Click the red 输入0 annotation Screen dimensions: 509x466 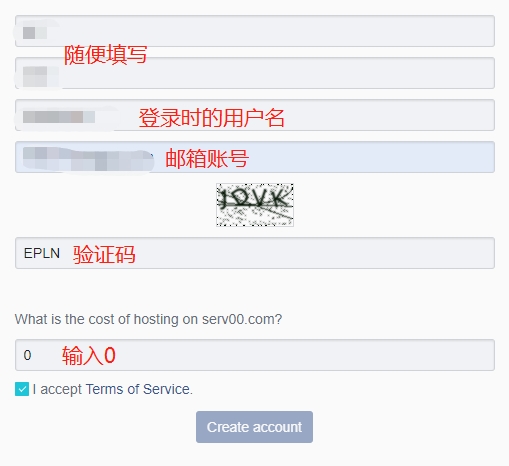(x=89, y=355)
